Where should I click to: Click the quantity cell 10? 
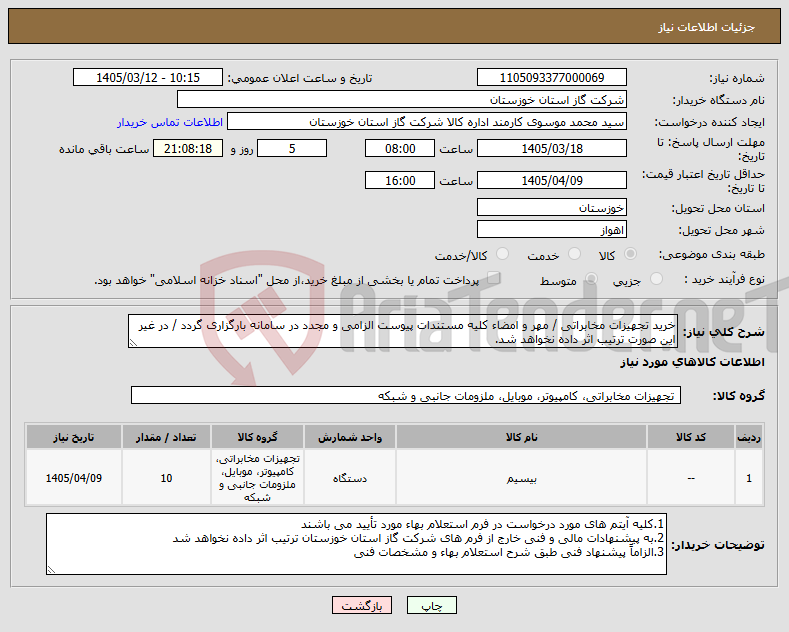click(166, 478)
